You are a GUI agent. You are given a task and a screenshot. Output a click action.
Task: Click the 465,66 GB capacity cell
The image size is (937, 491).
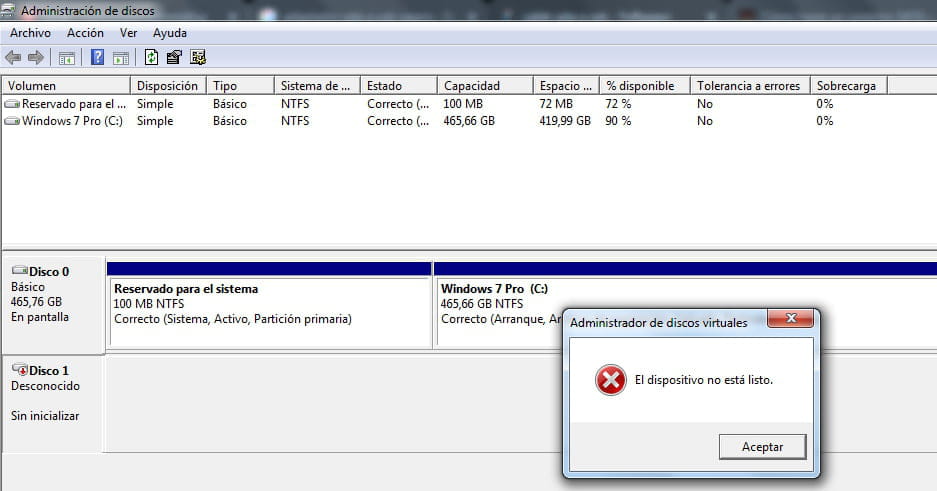coord(469,121)
